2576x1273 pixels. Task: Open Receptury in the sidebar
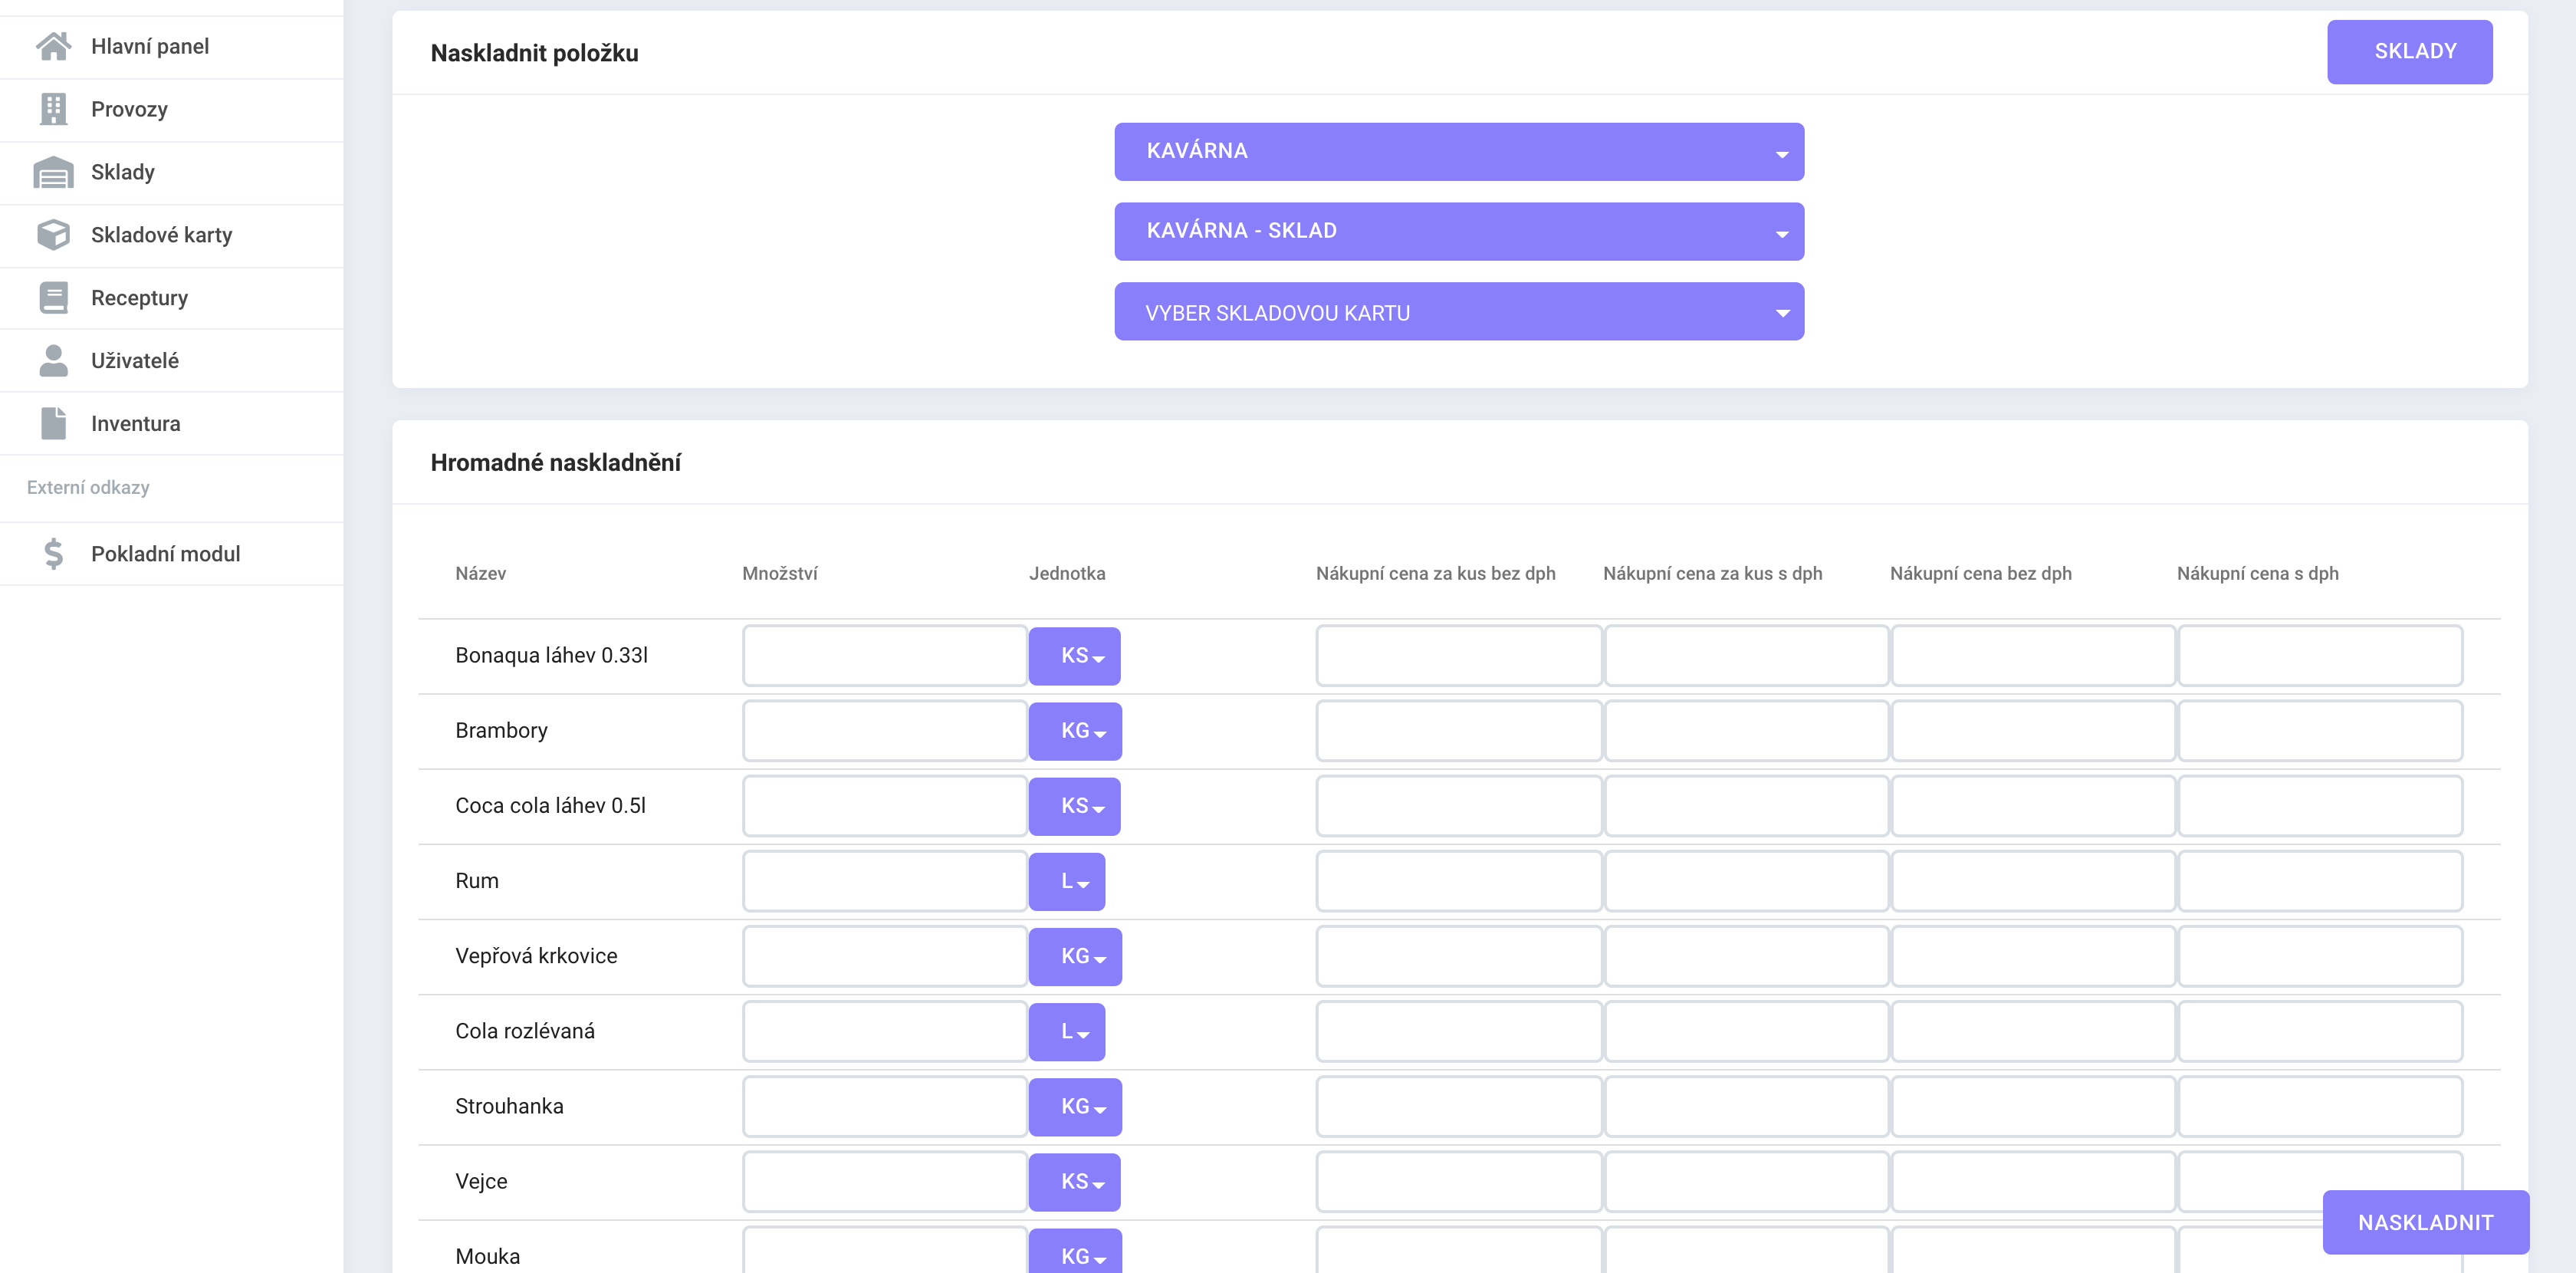[x=172, y=298]
